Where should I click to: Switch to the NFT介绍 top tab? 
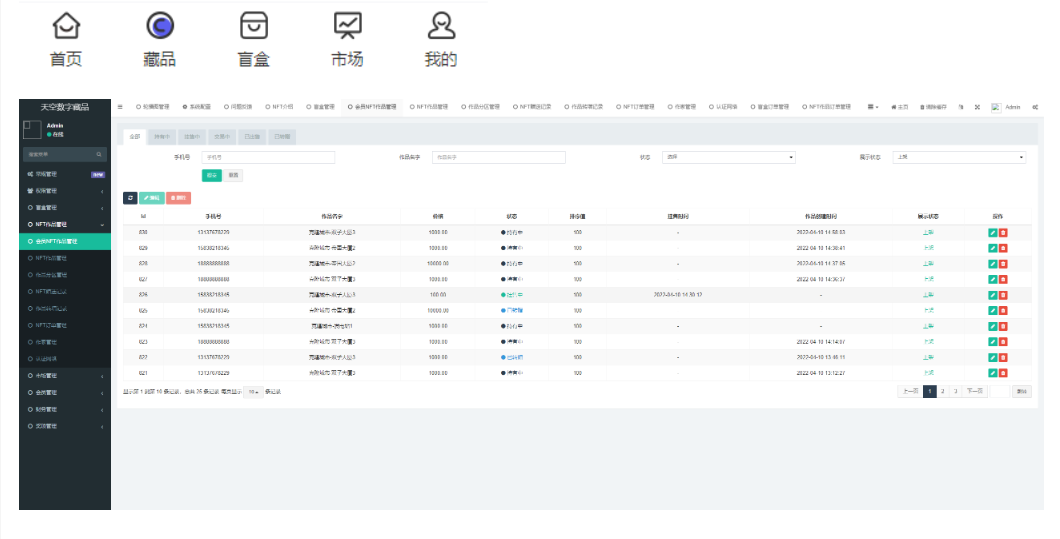279,107
